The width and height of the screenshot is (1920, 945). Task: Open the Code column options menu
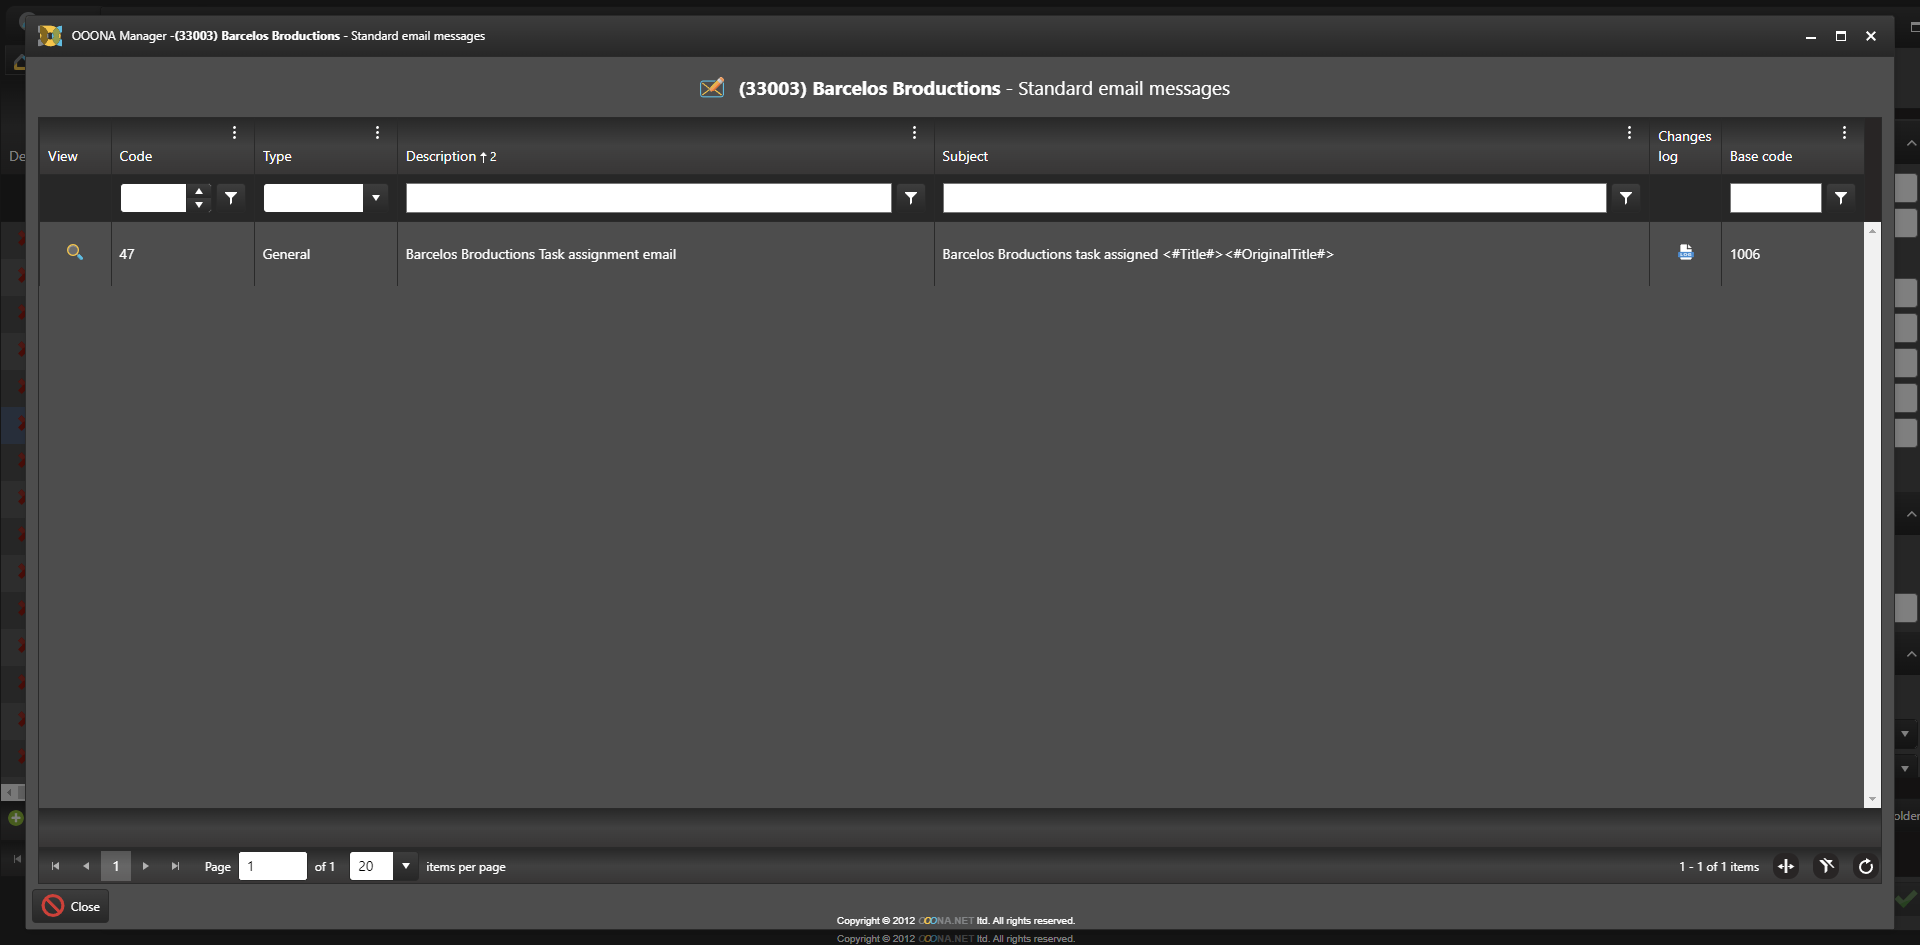point(234,133)
